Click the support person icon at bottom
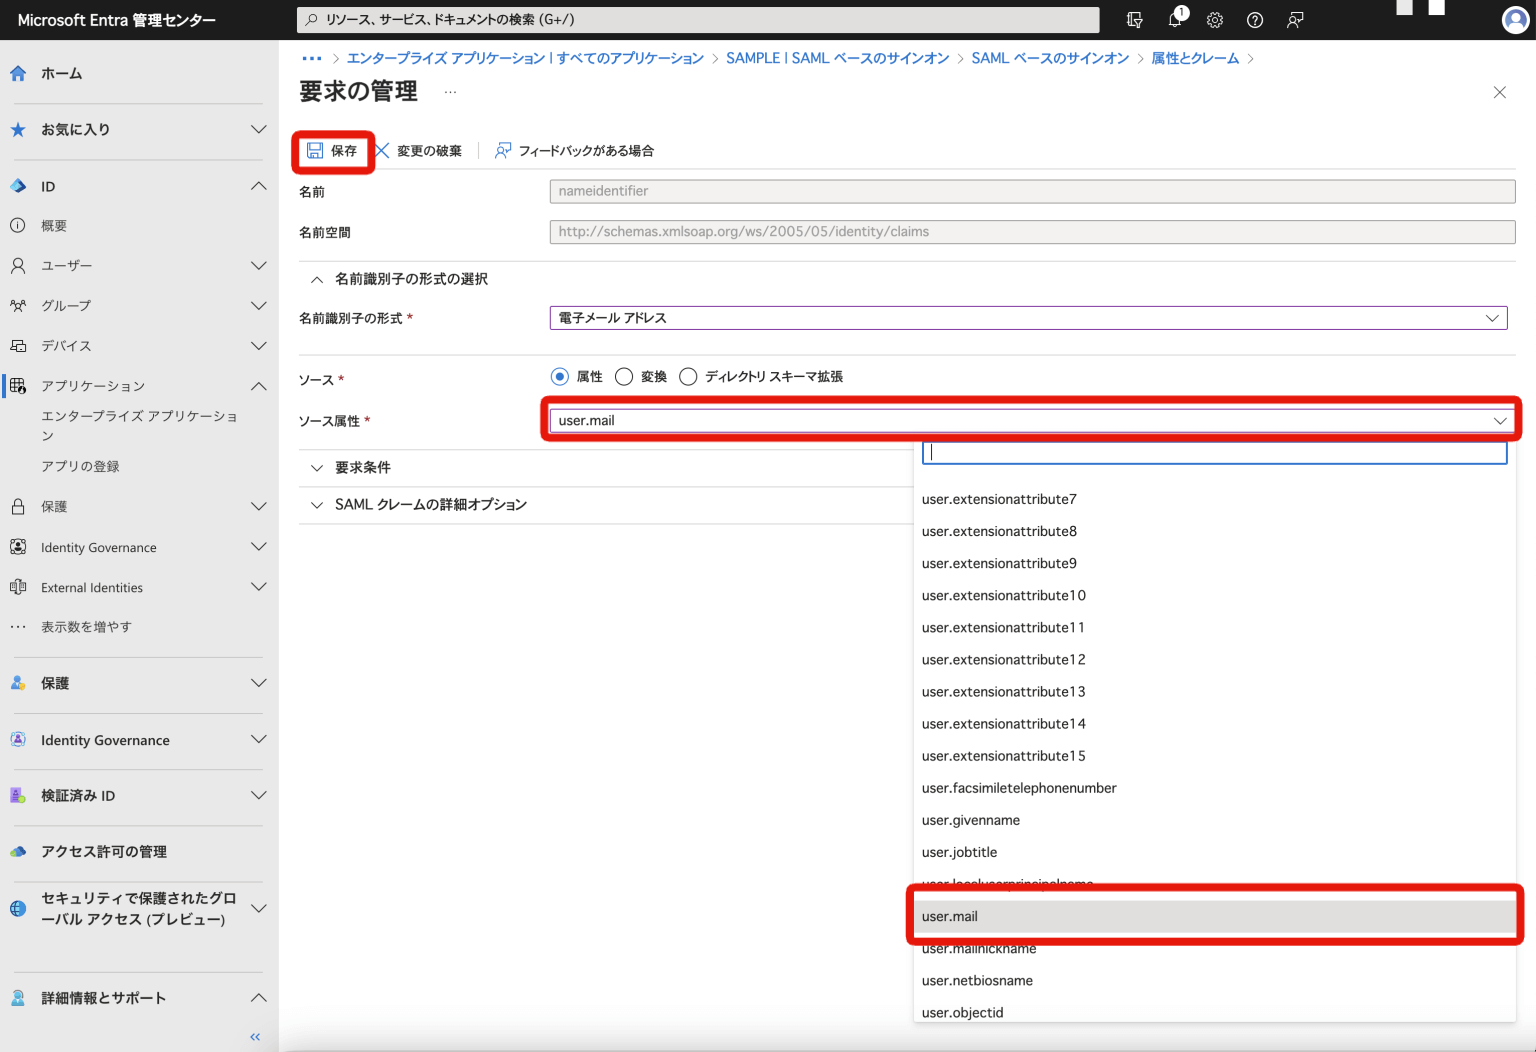This screenshot has width=1536, height=1052. [18, 998]
